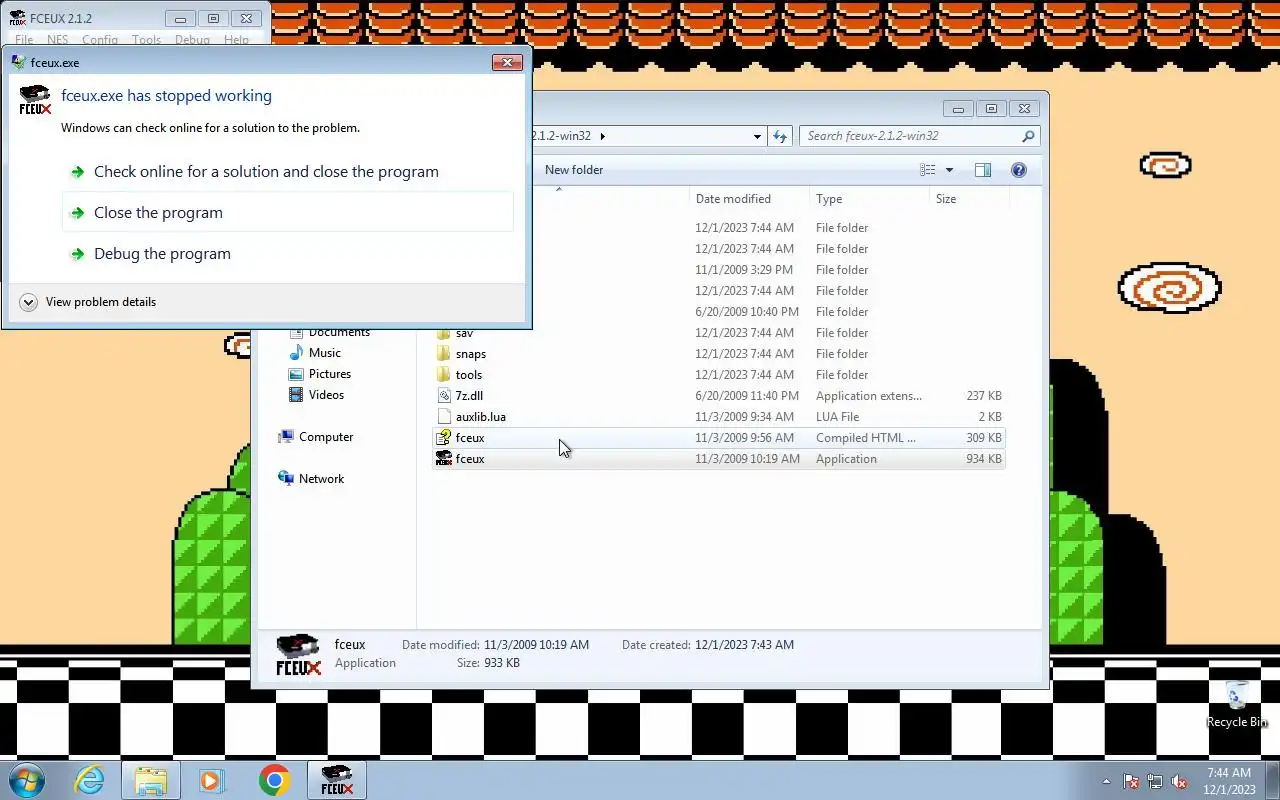Open the Windows Start menu
1280x800 pixels.
[26, 780]
